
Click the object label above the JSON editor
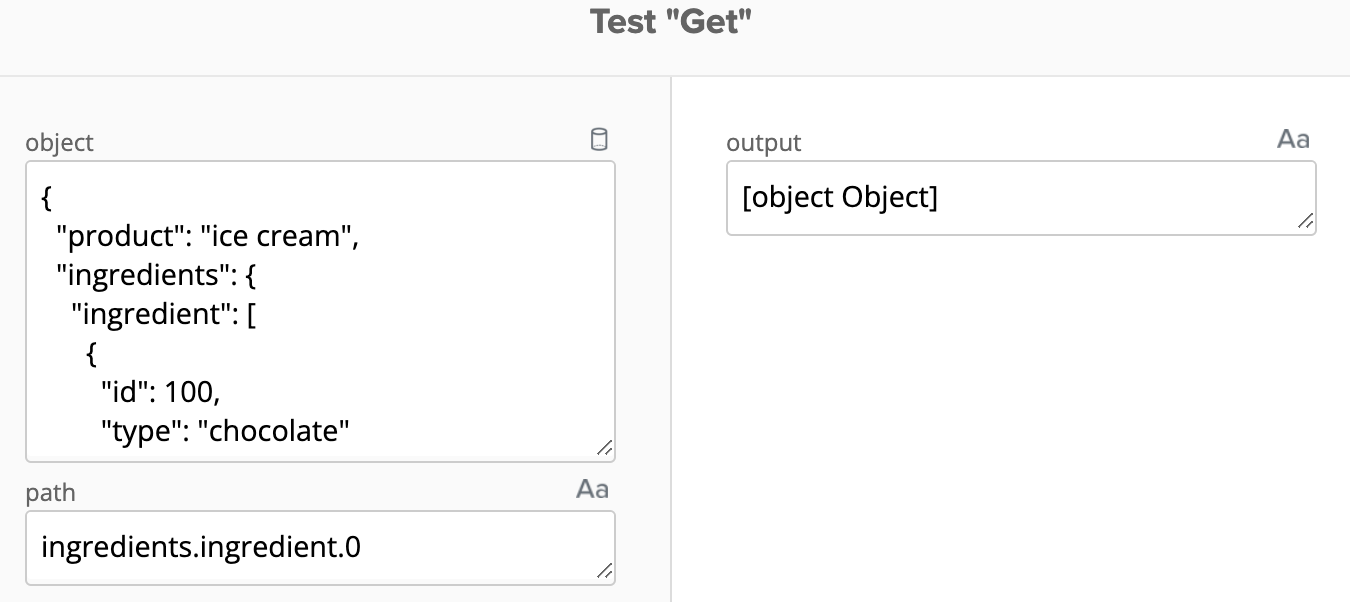(59, 143)
